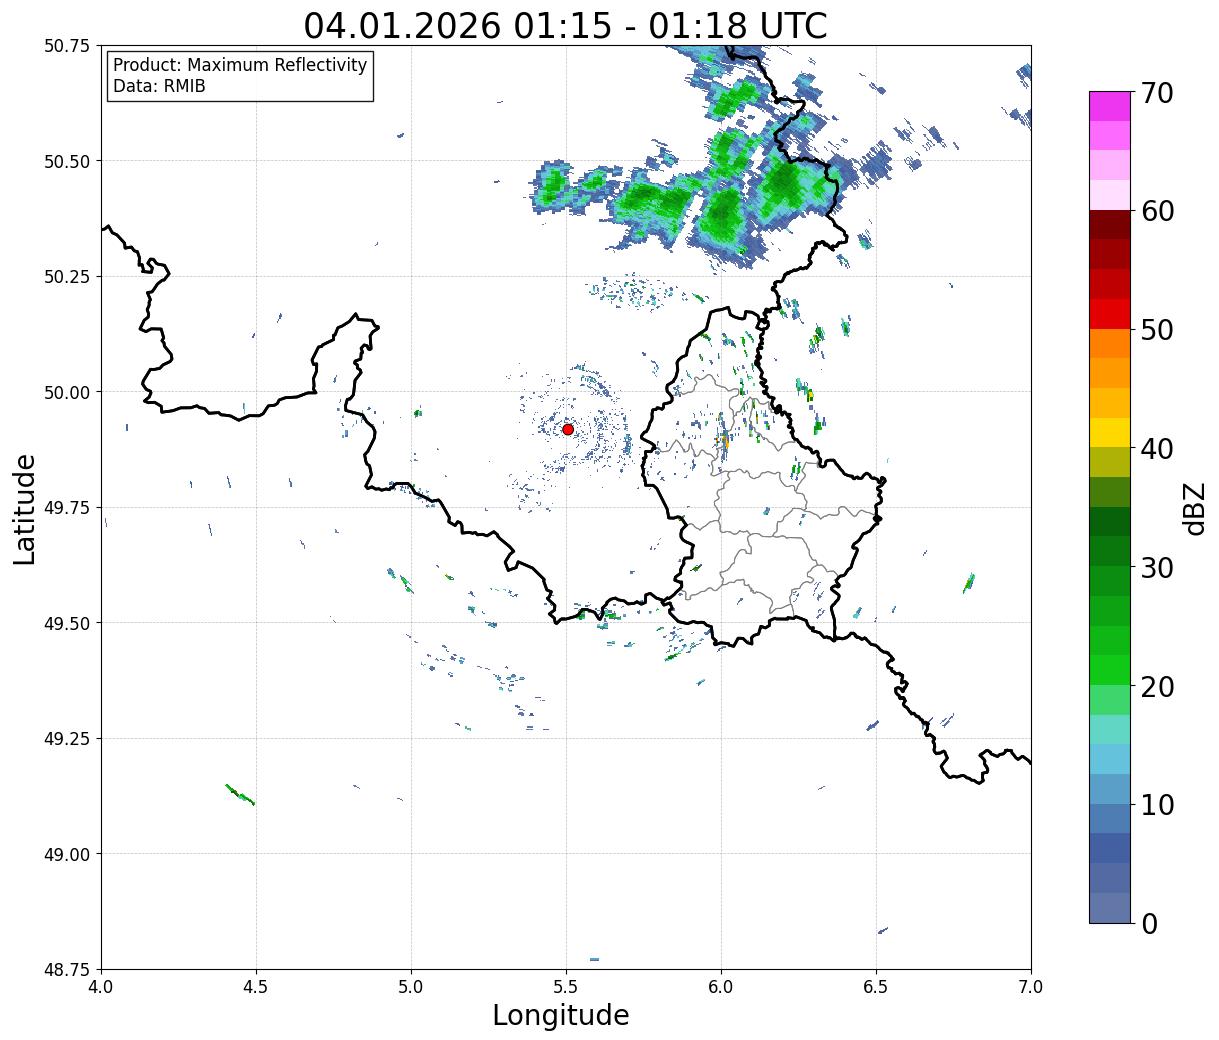Click the colorbar tick label 60
The height and width of the screenshot is (1040, 1219).
(1158, 211)
